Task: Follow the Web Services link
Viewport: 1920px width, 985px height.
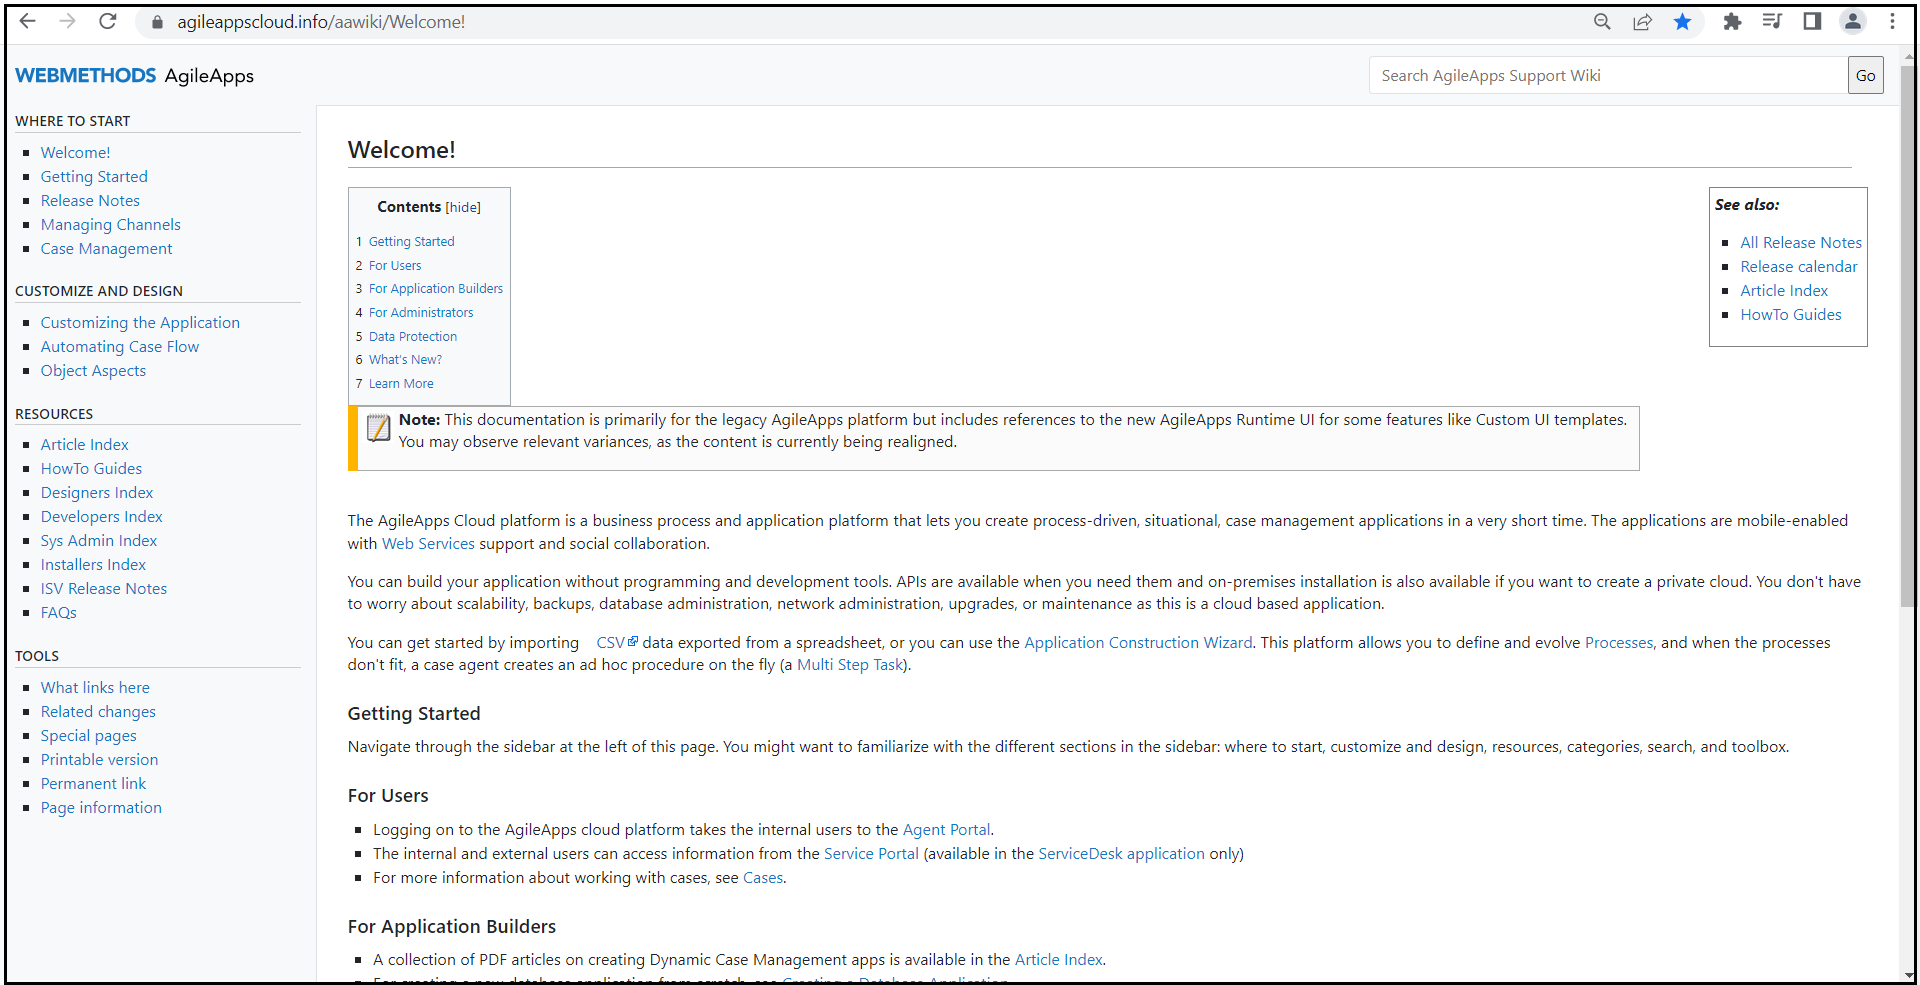Action: click(428, 544)
